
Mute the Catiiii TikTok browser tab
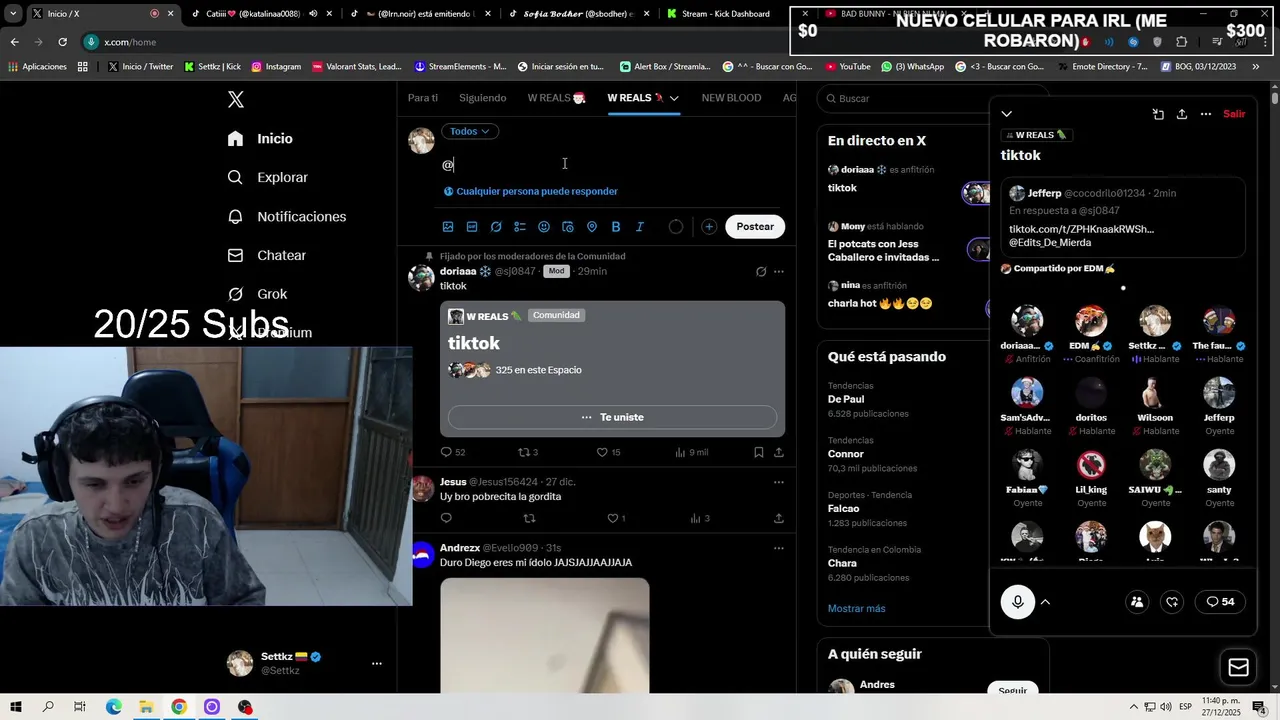(x=312, y=14)
